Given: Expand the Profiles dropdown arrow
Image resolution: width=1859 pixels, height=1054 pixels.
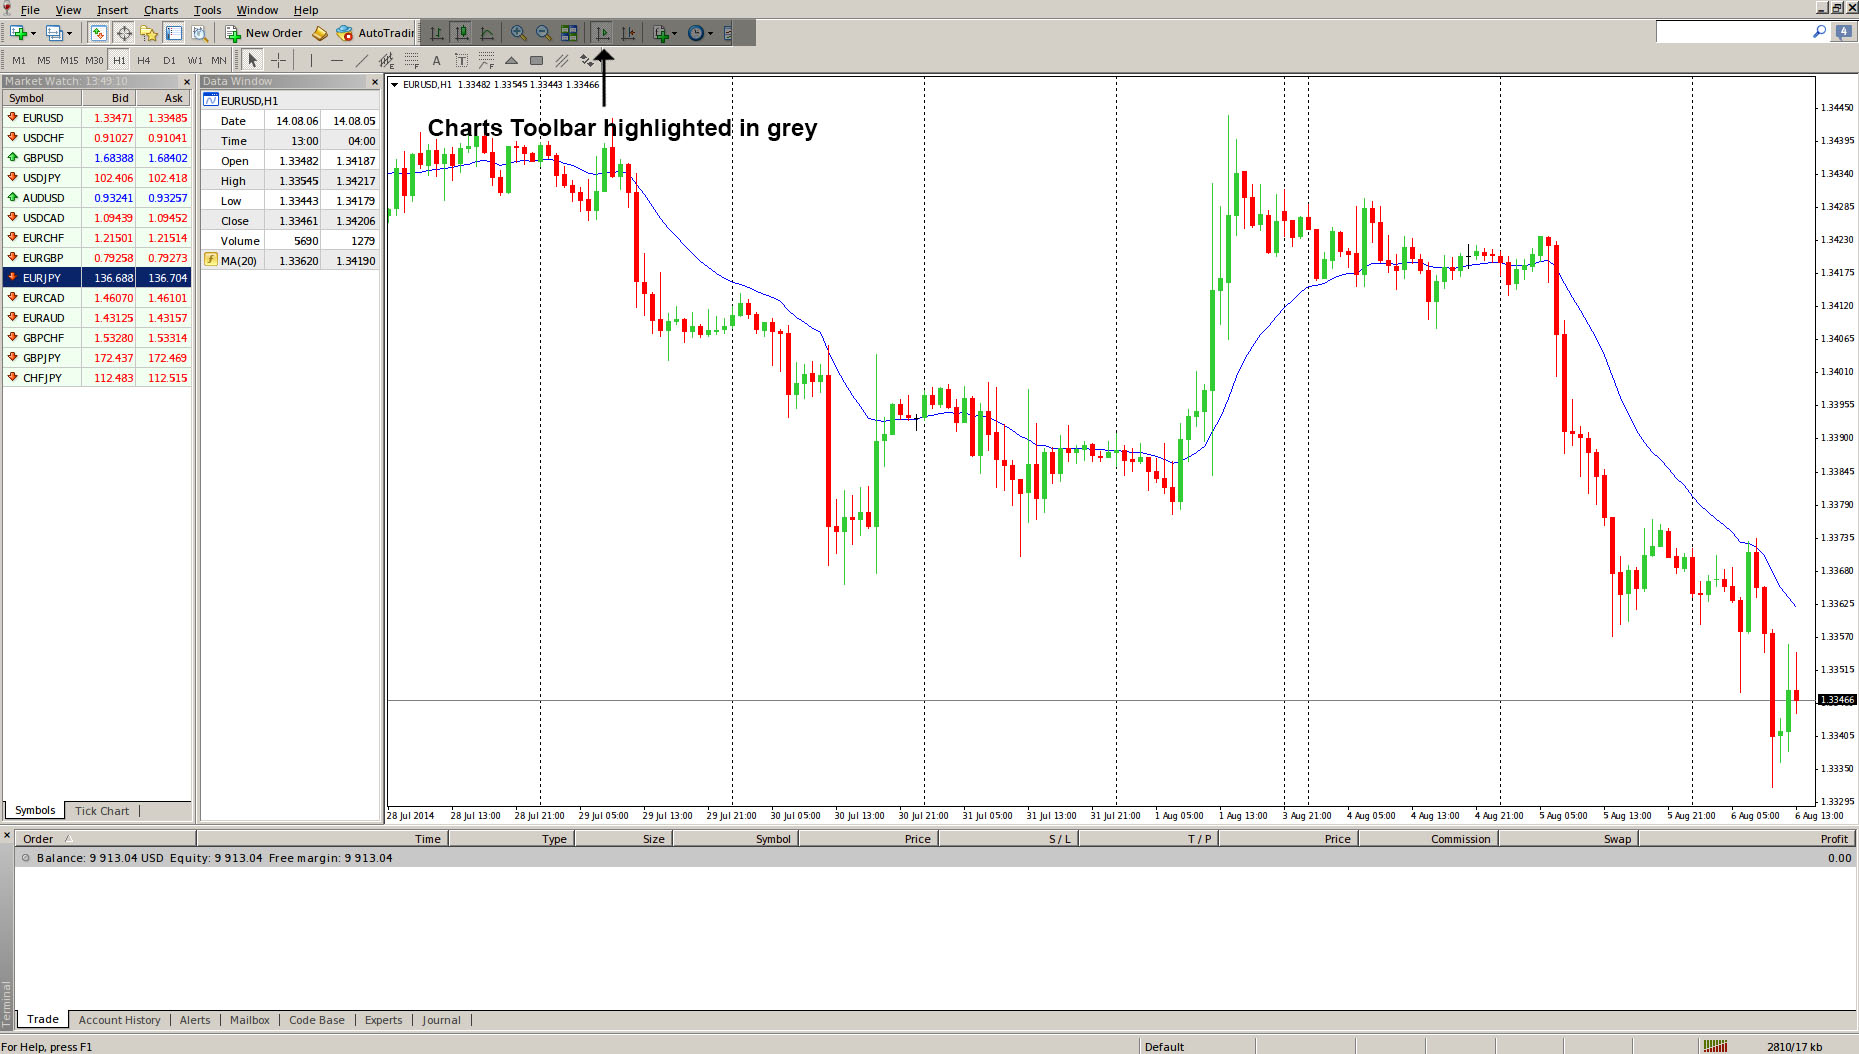Looking at the screenshot, I should (69, 33).
